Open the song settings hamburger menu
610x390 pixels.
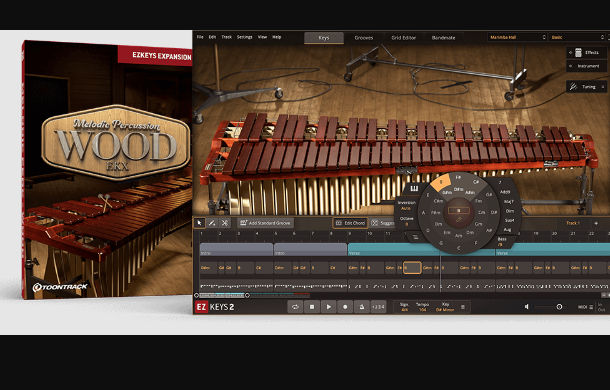coord(463,307)
